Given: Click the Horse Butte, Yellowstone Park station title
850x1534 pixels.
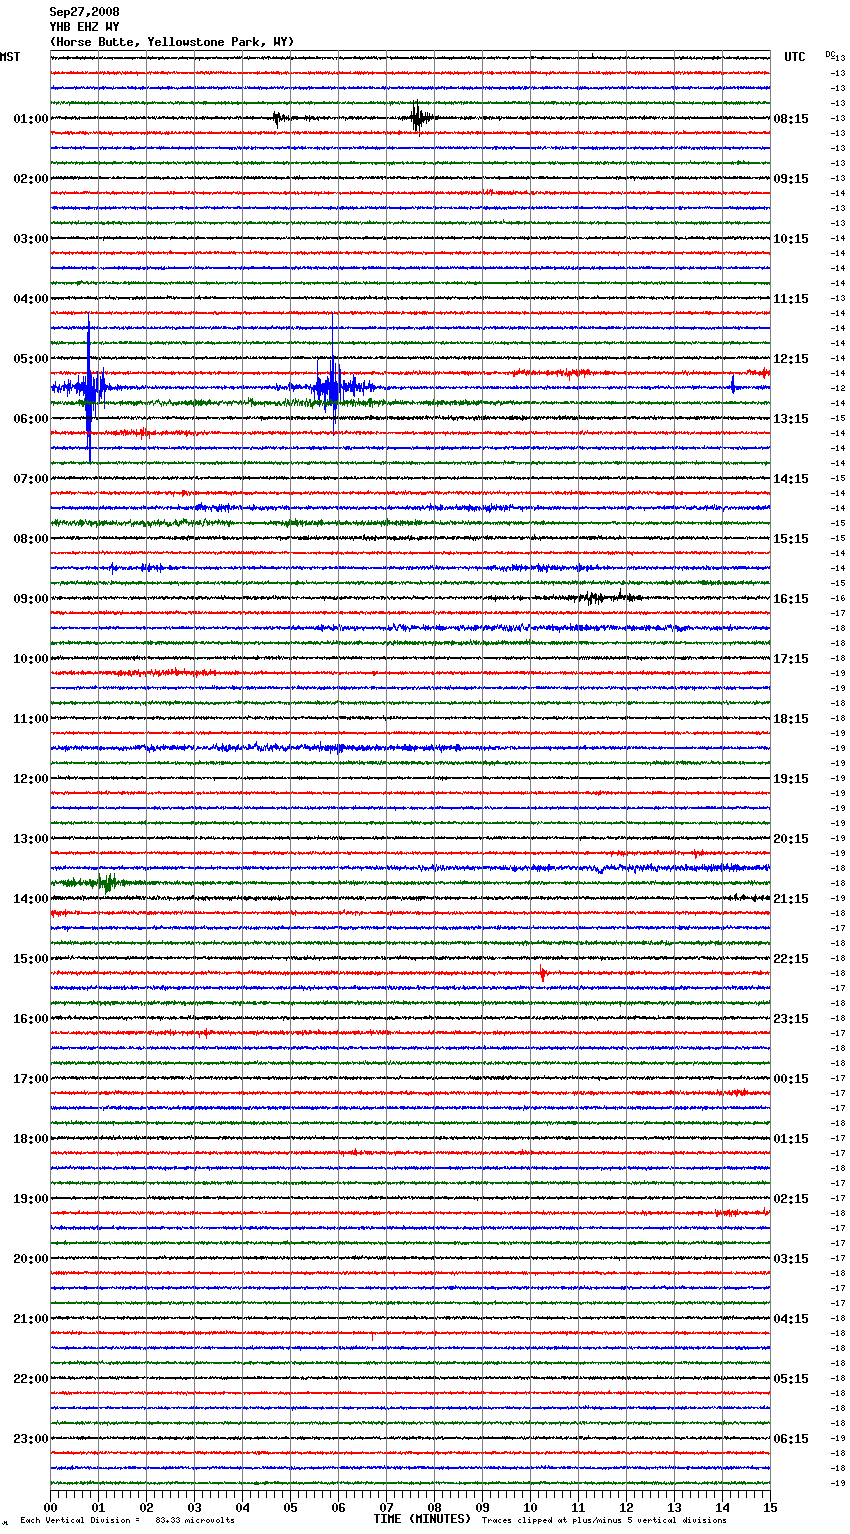Looking at the screenshot, I should click(x=172, y=42).
